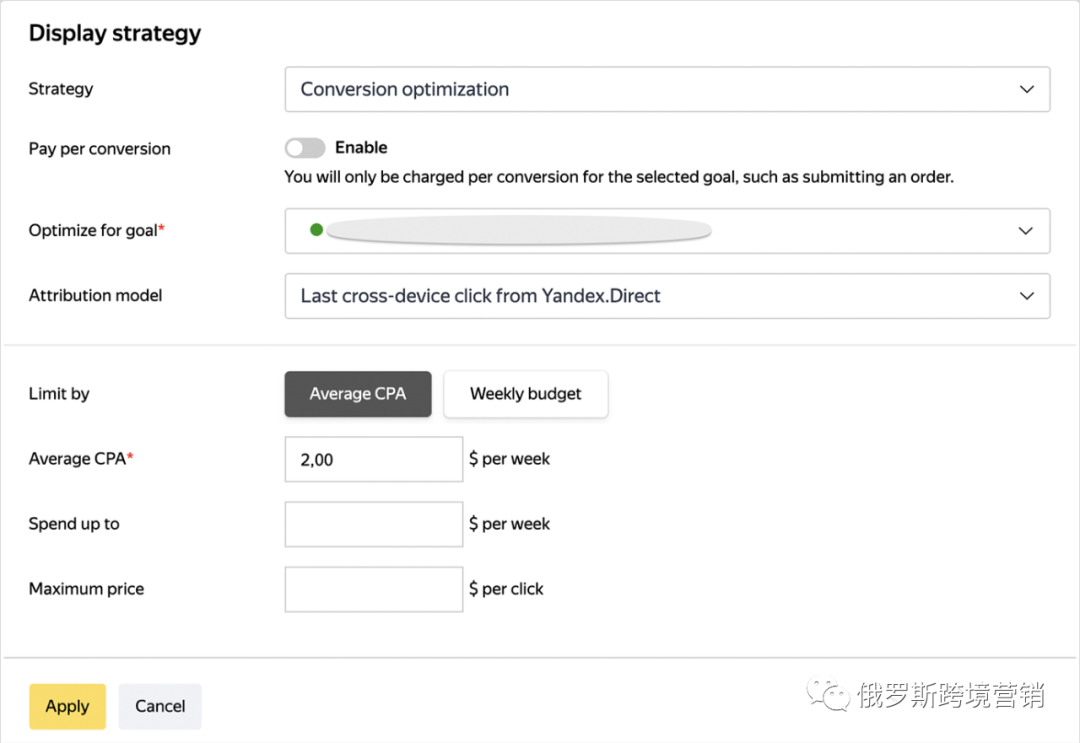Click the Maximum price input field
This screenshot has width=1080, height=743.
[x=373, y=589]
